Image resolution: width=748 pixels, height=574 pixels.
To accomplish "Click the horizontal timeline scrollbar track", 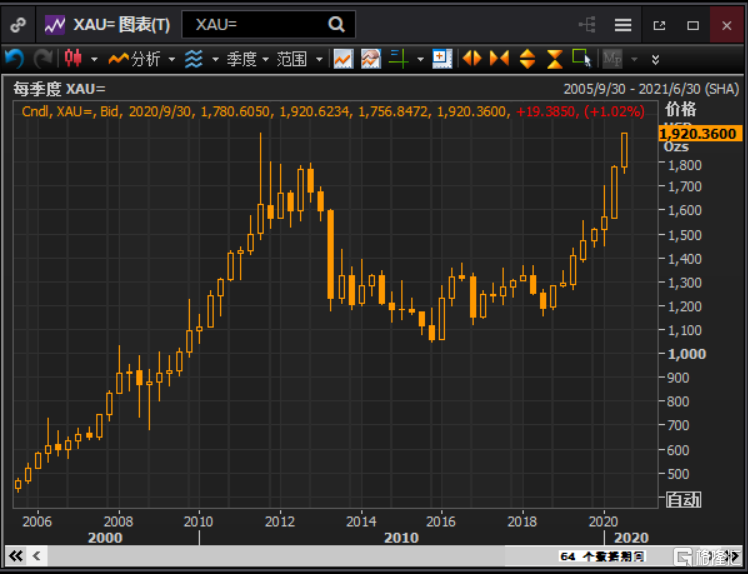I will click(x=300, y=555).
